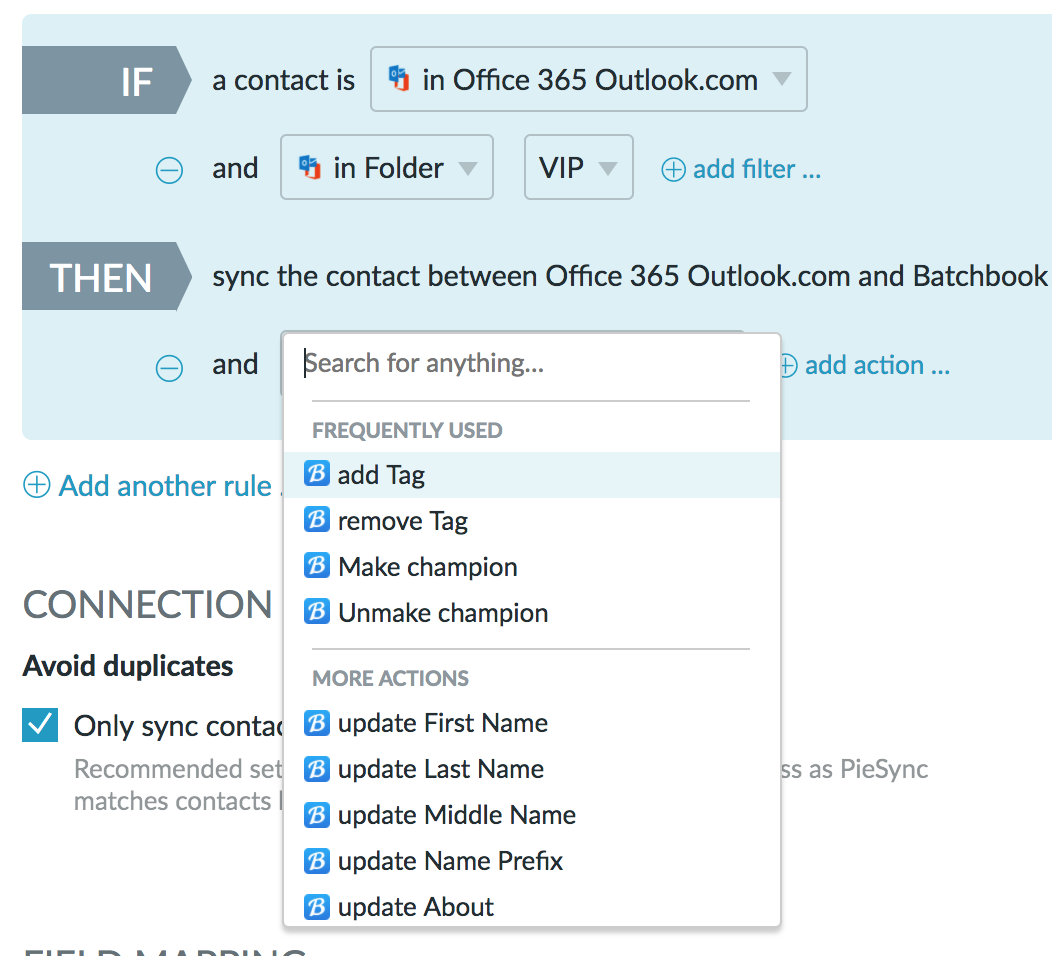This screenshot has height=956, width=1052.
Task: Click the Batchbook icon next to 'update Middle Name'
Action: 317,815
